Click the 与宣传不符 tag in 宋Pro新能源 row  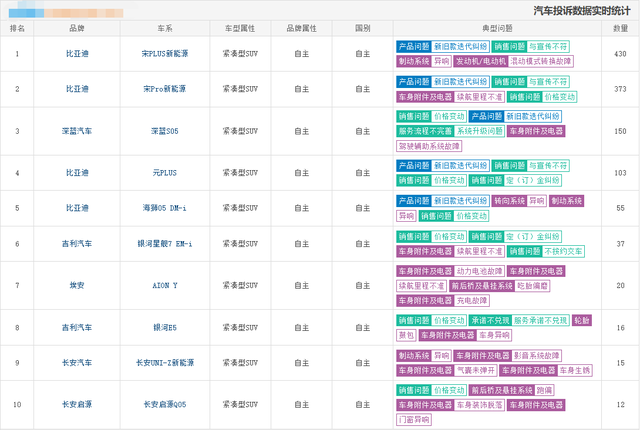548,82
